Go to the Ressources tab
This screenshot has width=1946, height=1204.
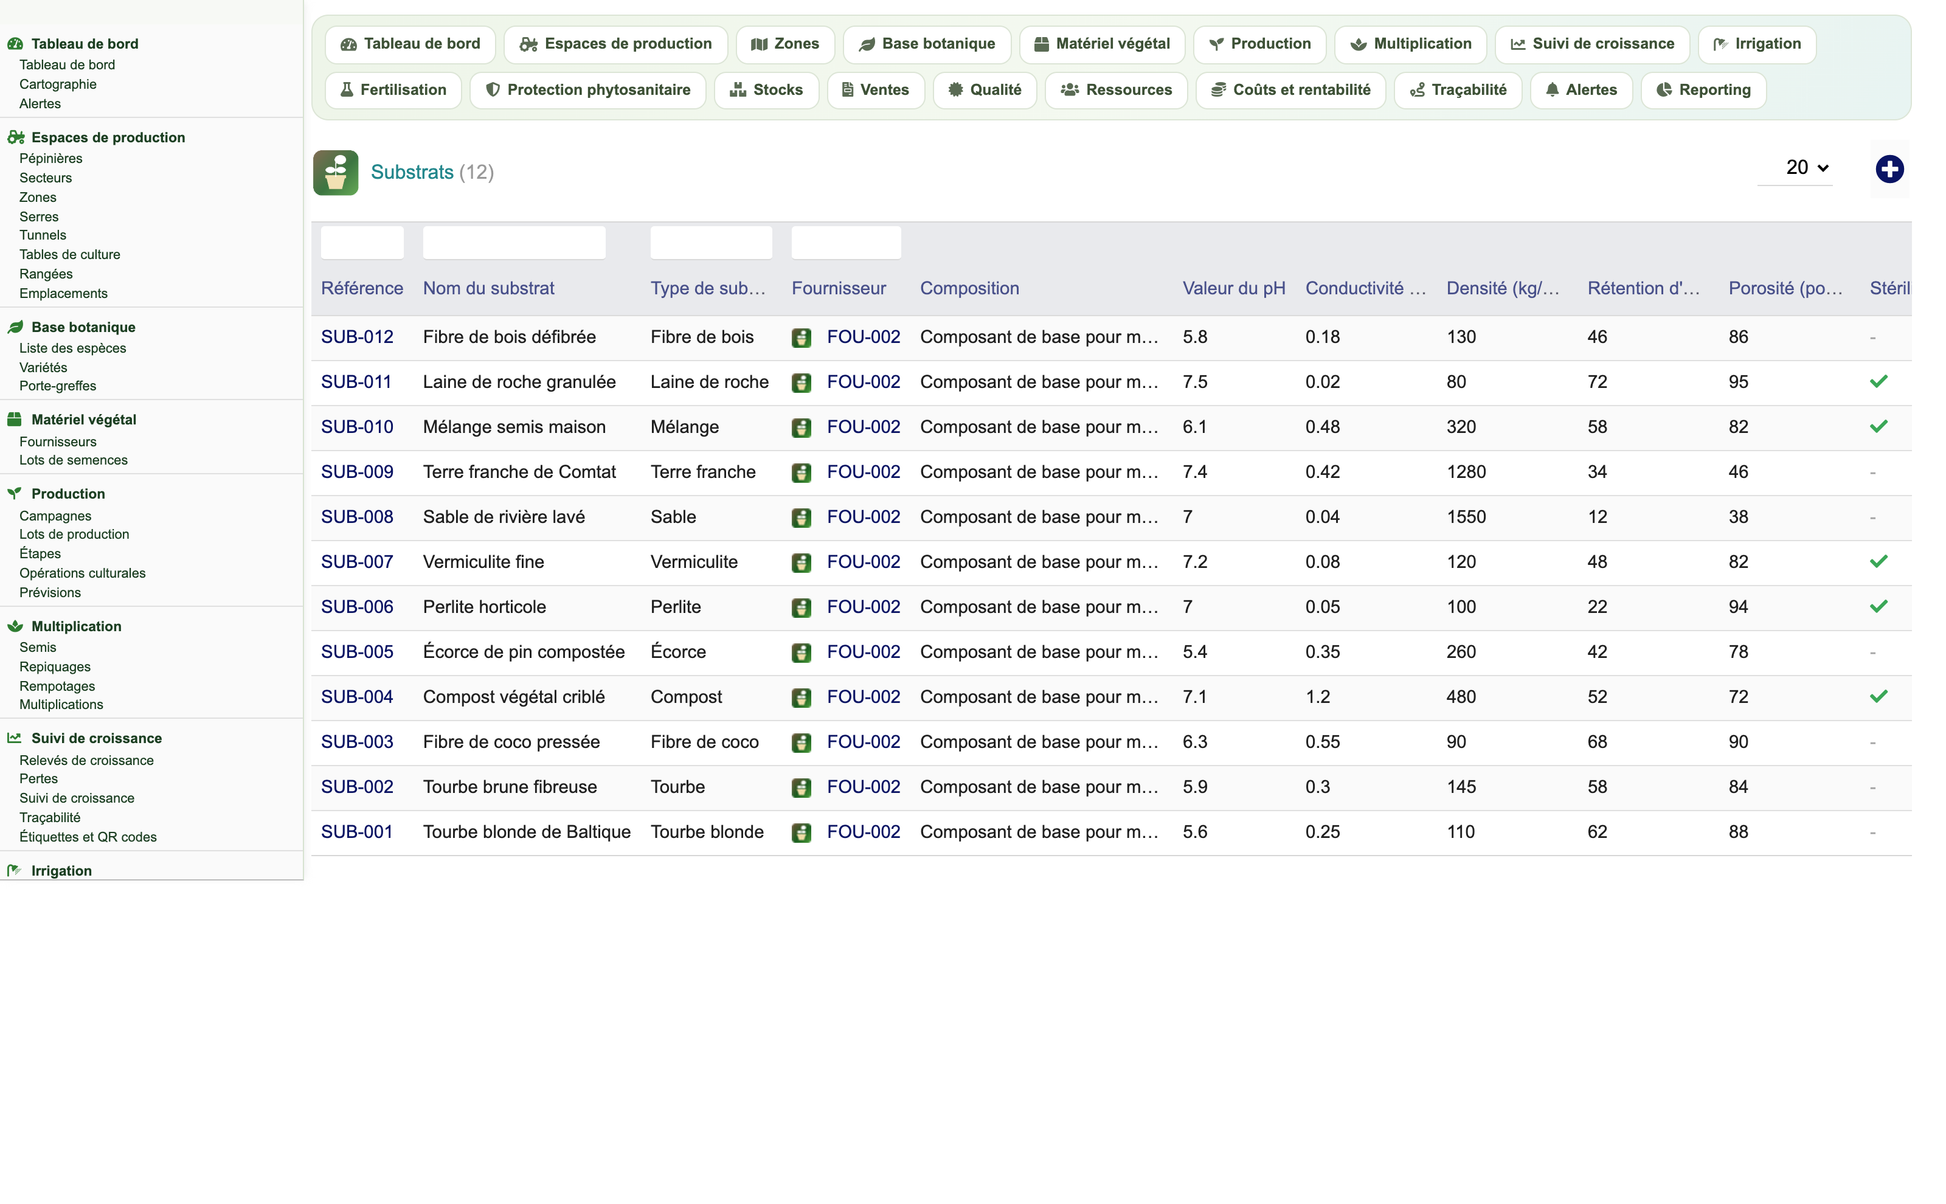[x=1116, y=90]
